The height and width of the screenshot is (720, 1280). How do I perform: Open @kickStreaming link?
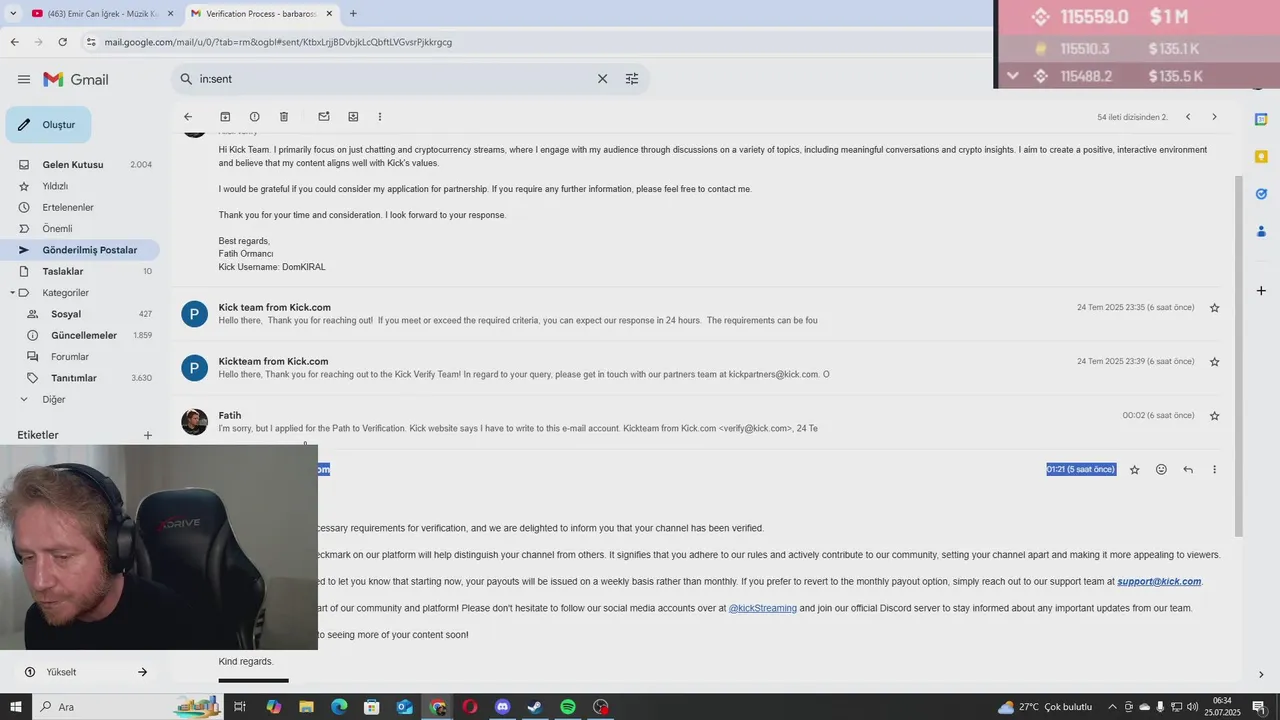[x=762, y=608]
